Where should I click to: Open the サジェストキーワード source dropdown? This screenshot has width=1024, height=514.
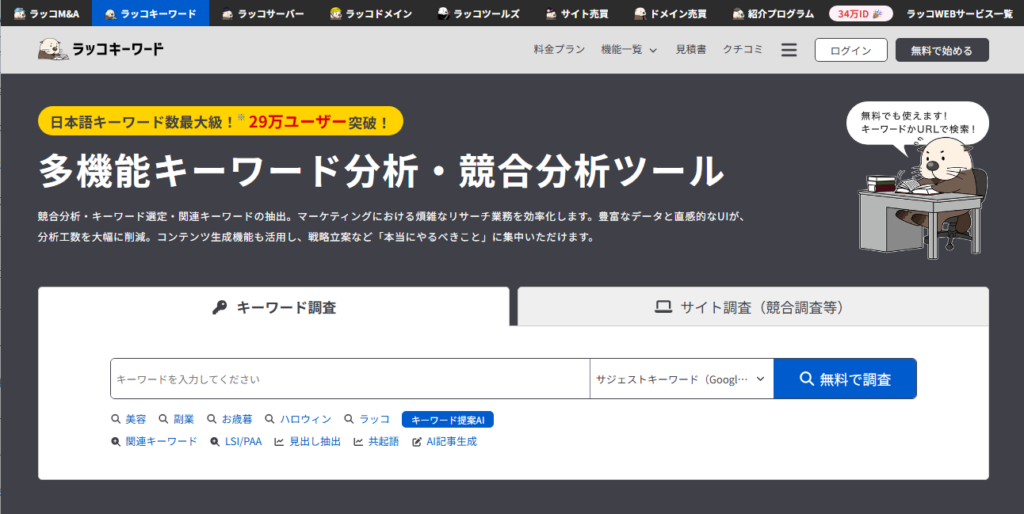[x=681, y=379]
